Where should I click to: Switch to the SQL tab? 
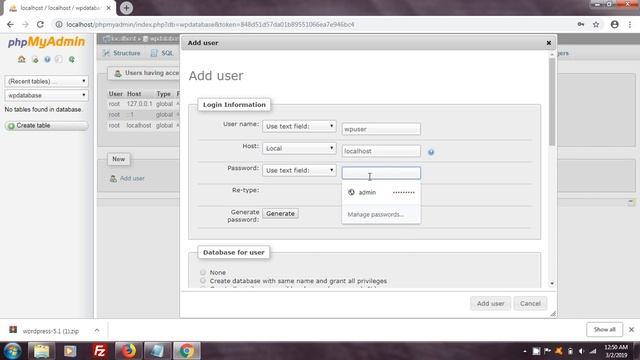(162, 53)
